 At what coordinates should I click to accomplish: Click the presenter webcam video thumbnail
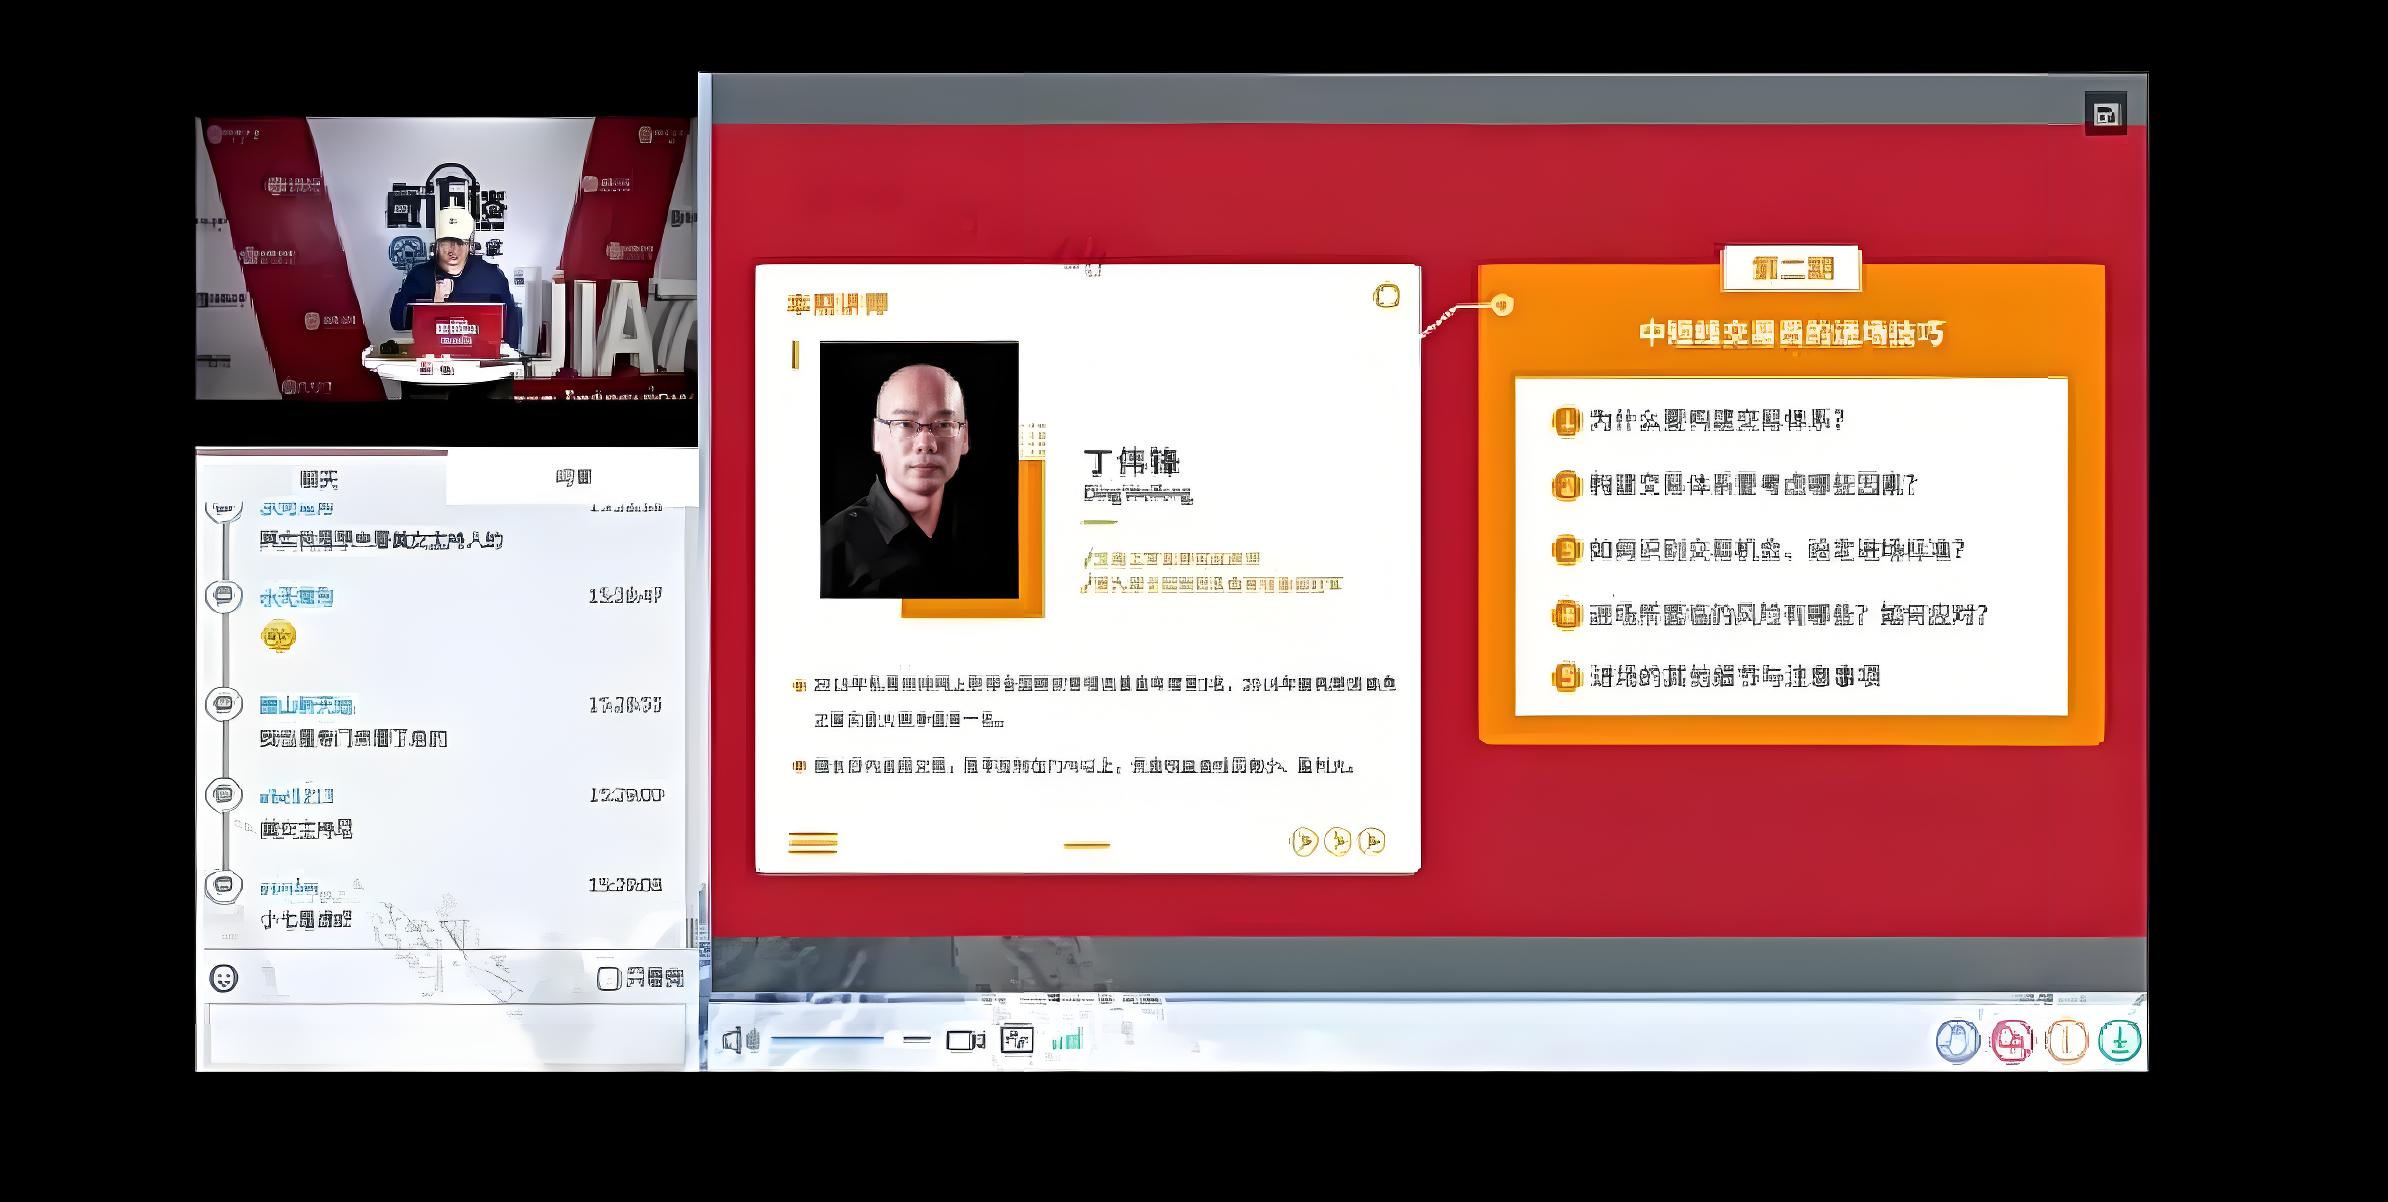tap(445, 258)
